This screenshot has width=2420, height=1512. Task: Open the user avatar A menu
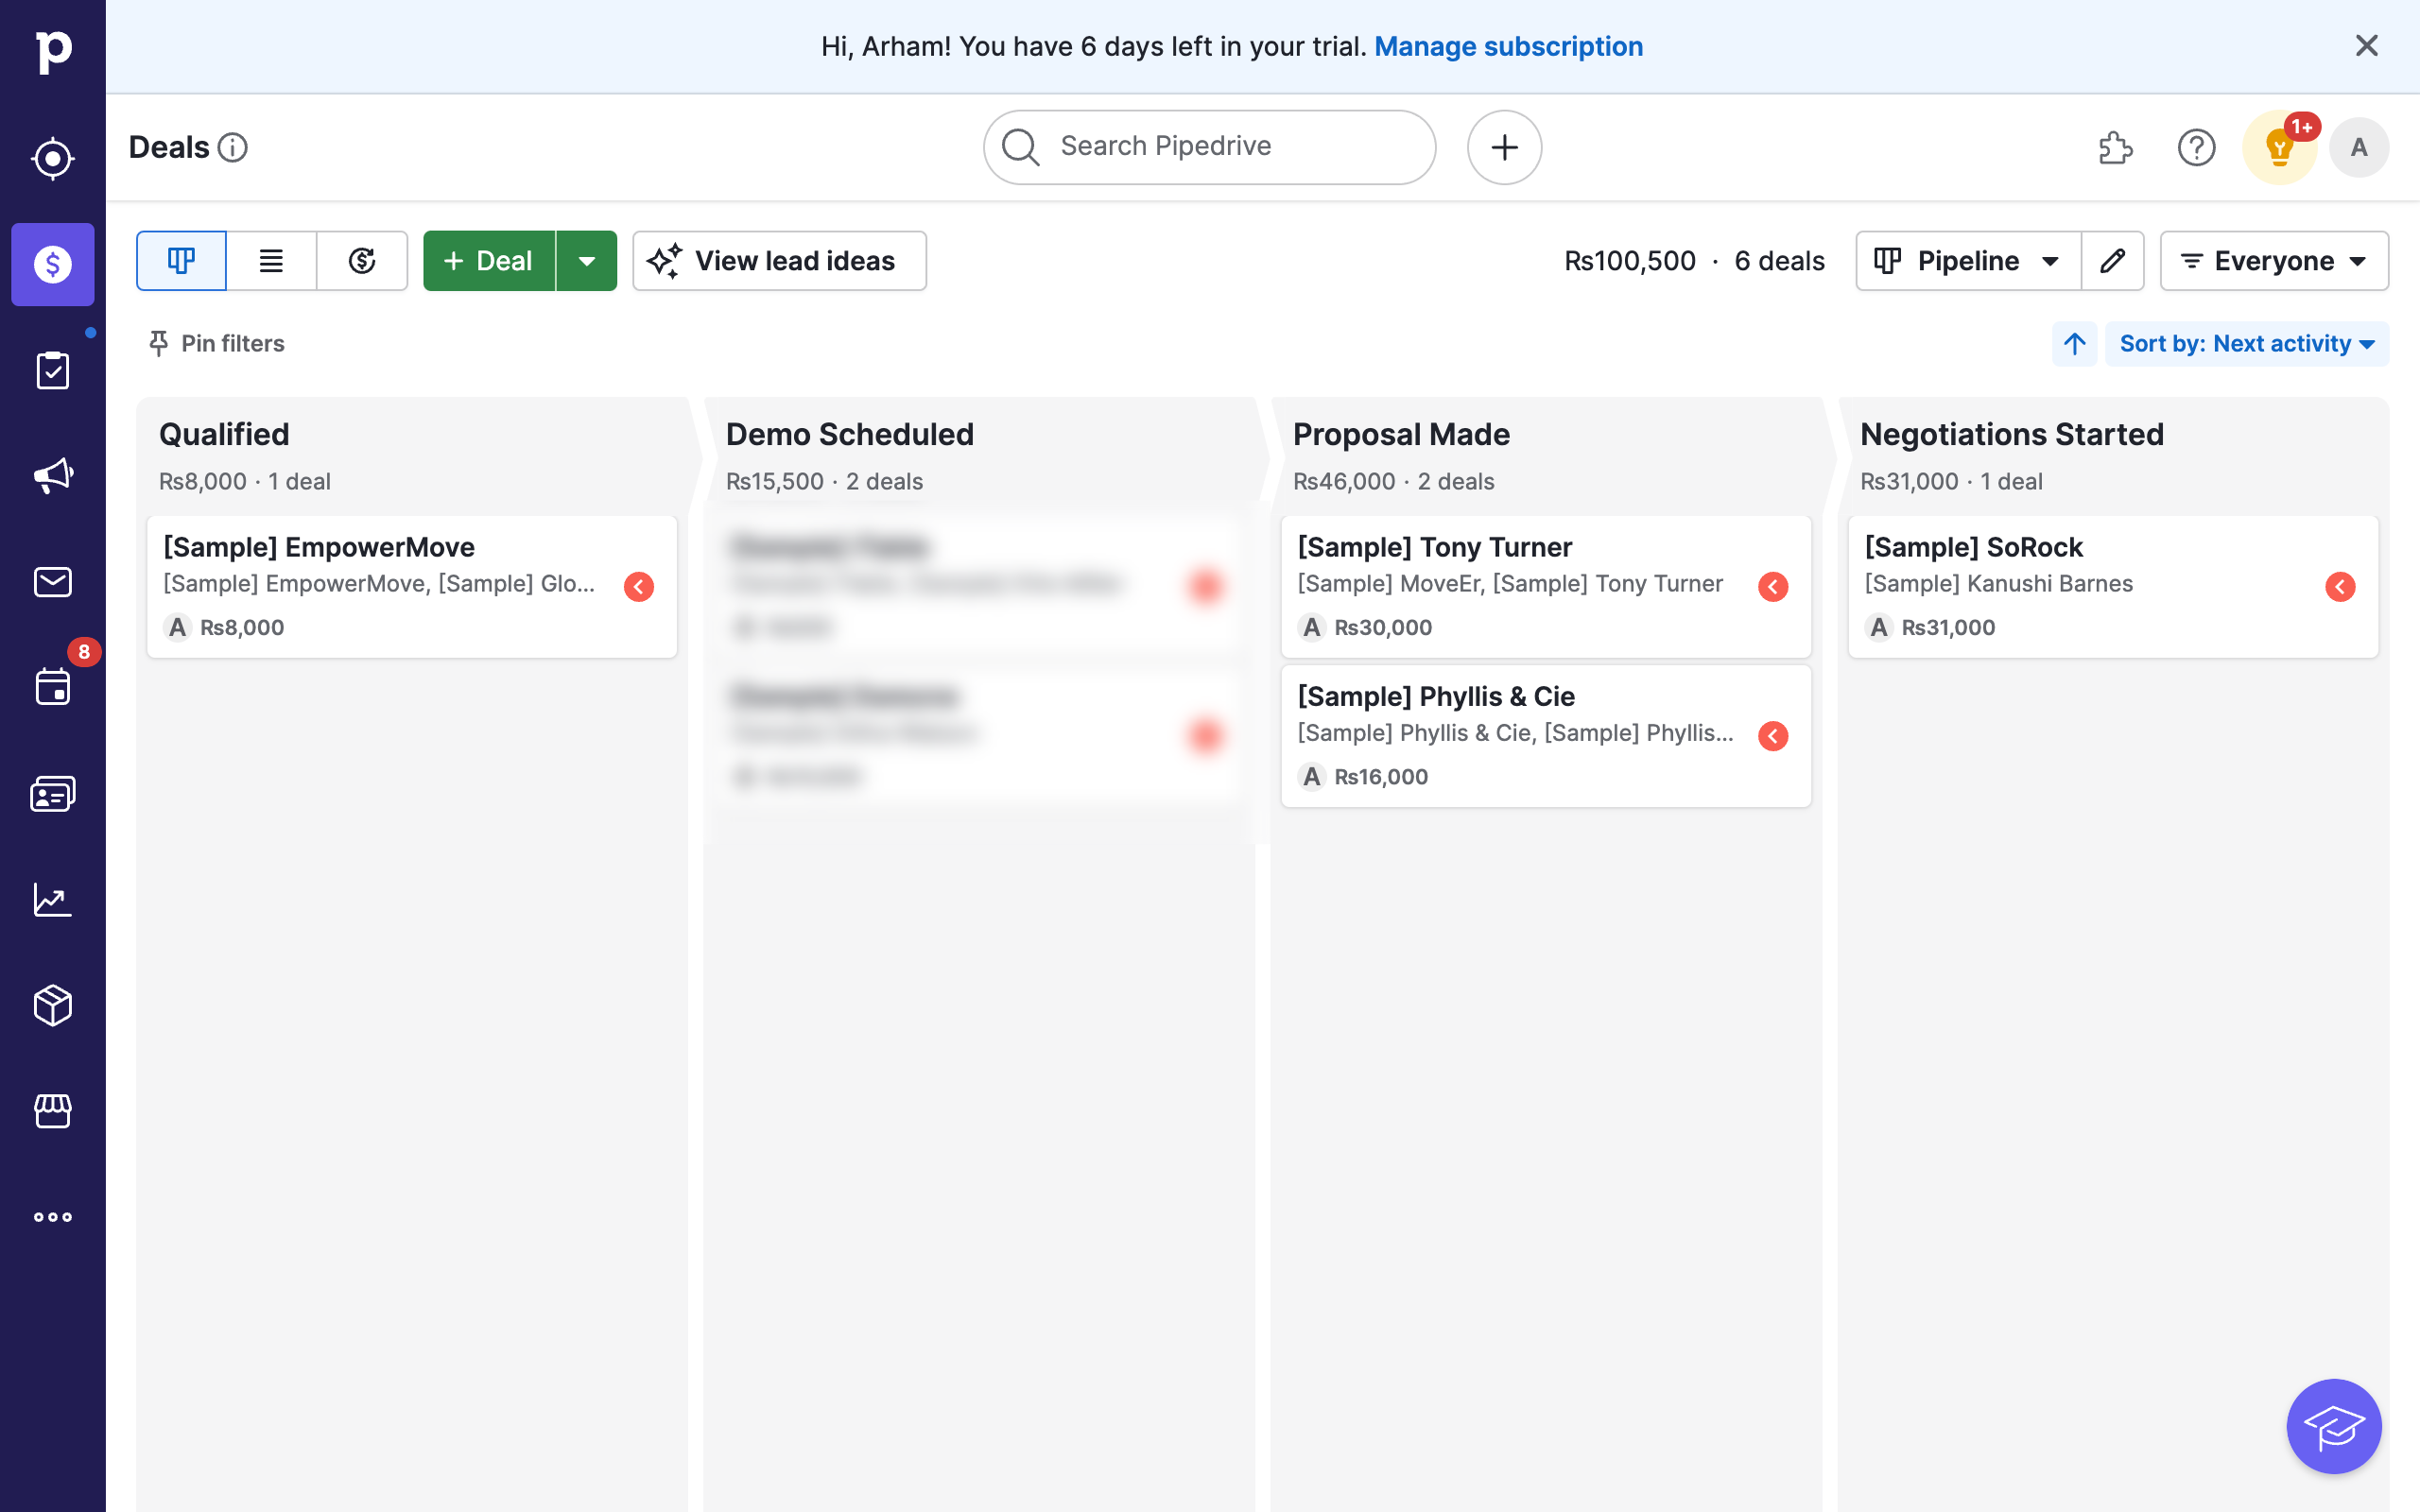click(x=2359, y=148)
